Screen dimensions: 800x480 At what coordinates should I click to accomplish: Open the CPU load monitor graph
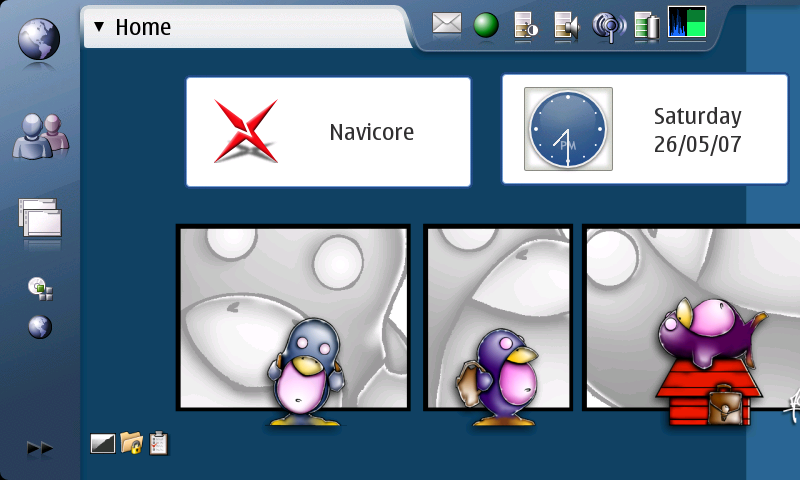687,22
